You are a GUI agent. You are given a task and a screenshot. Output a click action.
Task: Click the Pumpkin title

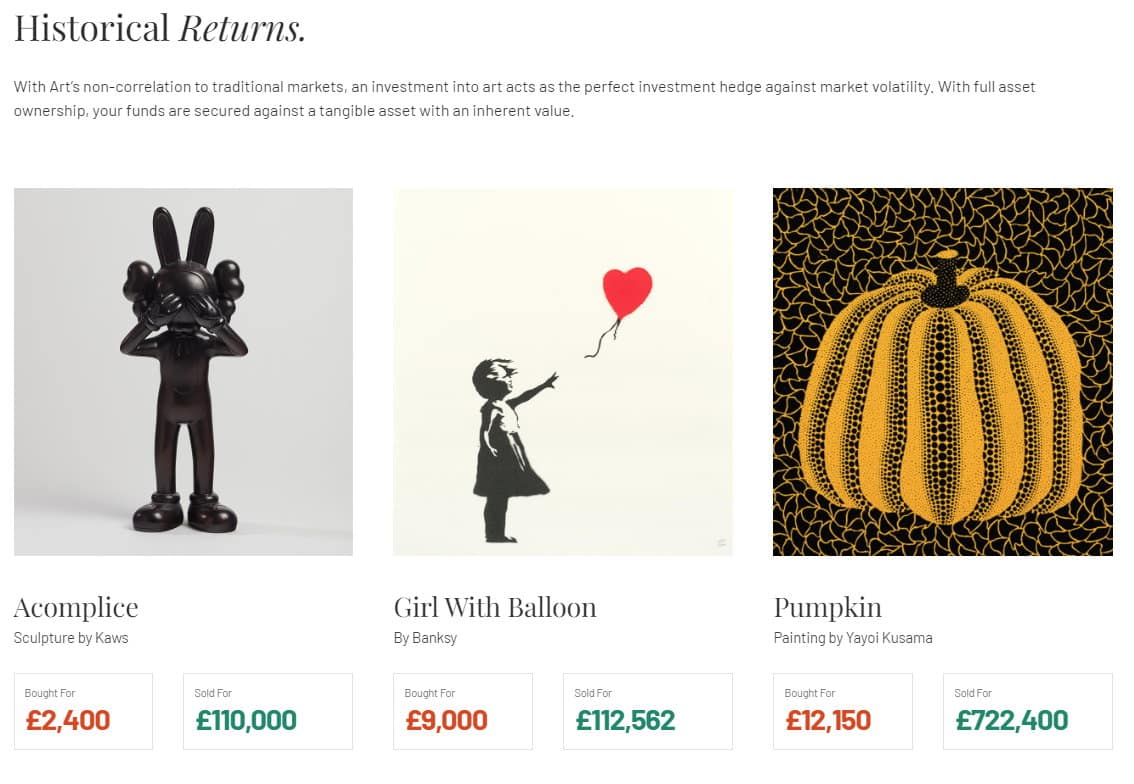click(x=827, y=608)
